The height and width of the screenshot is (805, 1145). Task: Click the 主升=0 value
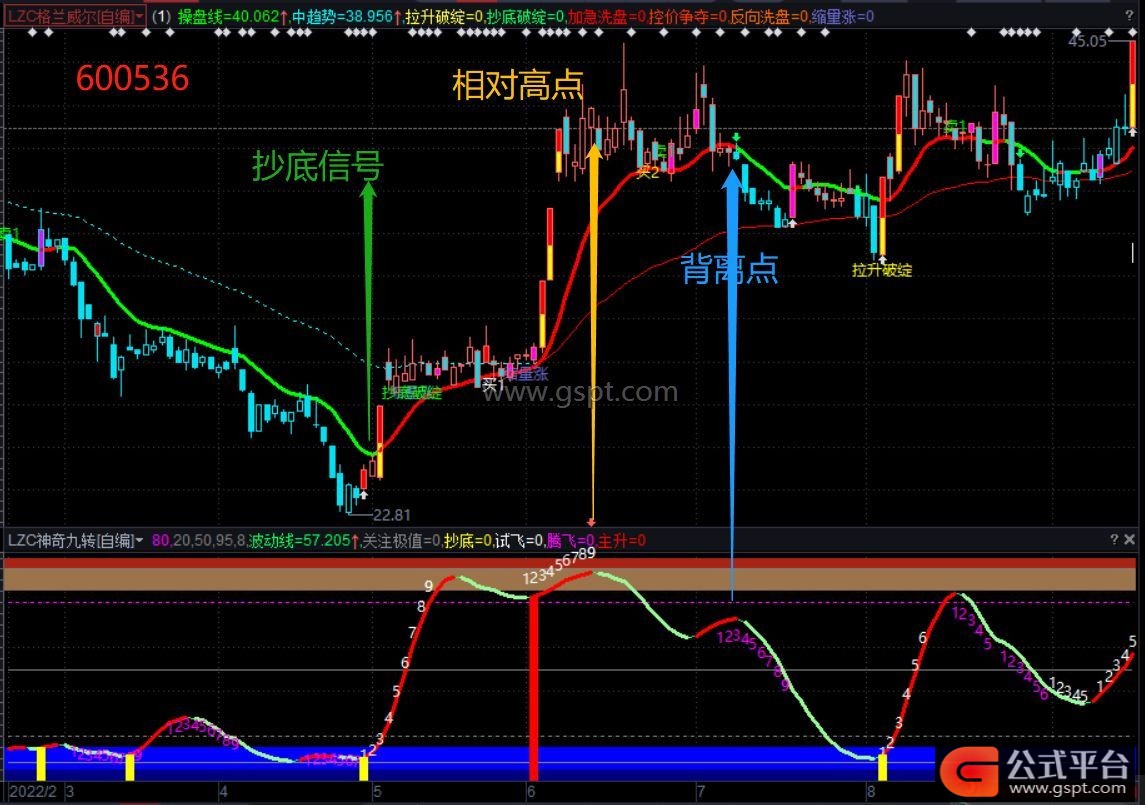click(621, 541)
